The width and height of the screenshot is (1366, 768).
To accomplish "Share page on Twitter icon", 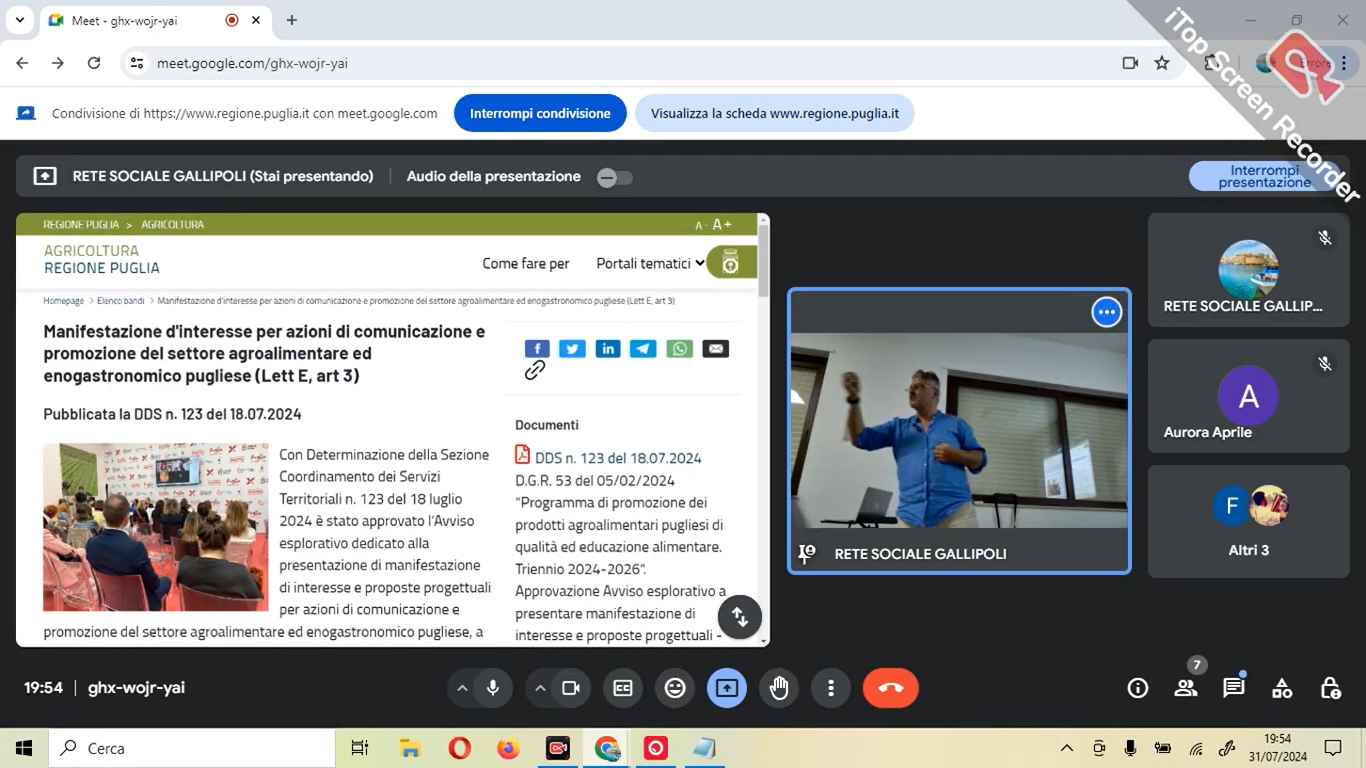I will coord(572,348).
